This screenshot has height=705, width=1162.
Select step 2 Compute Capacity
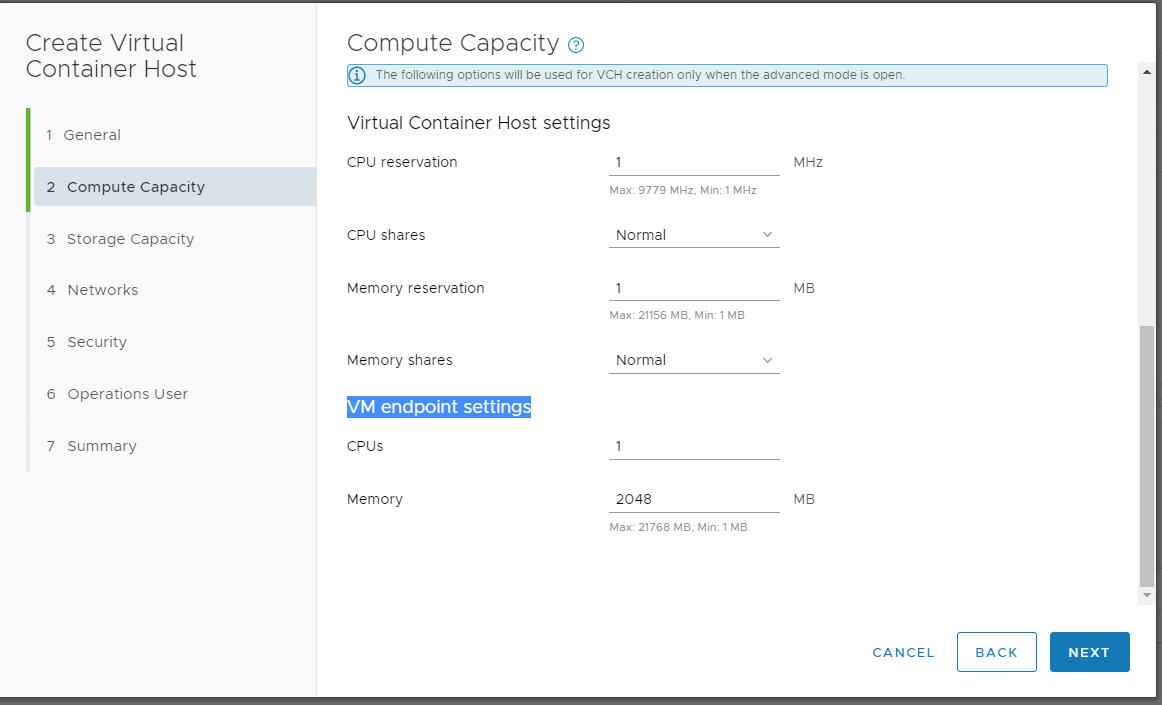[175, 187]
